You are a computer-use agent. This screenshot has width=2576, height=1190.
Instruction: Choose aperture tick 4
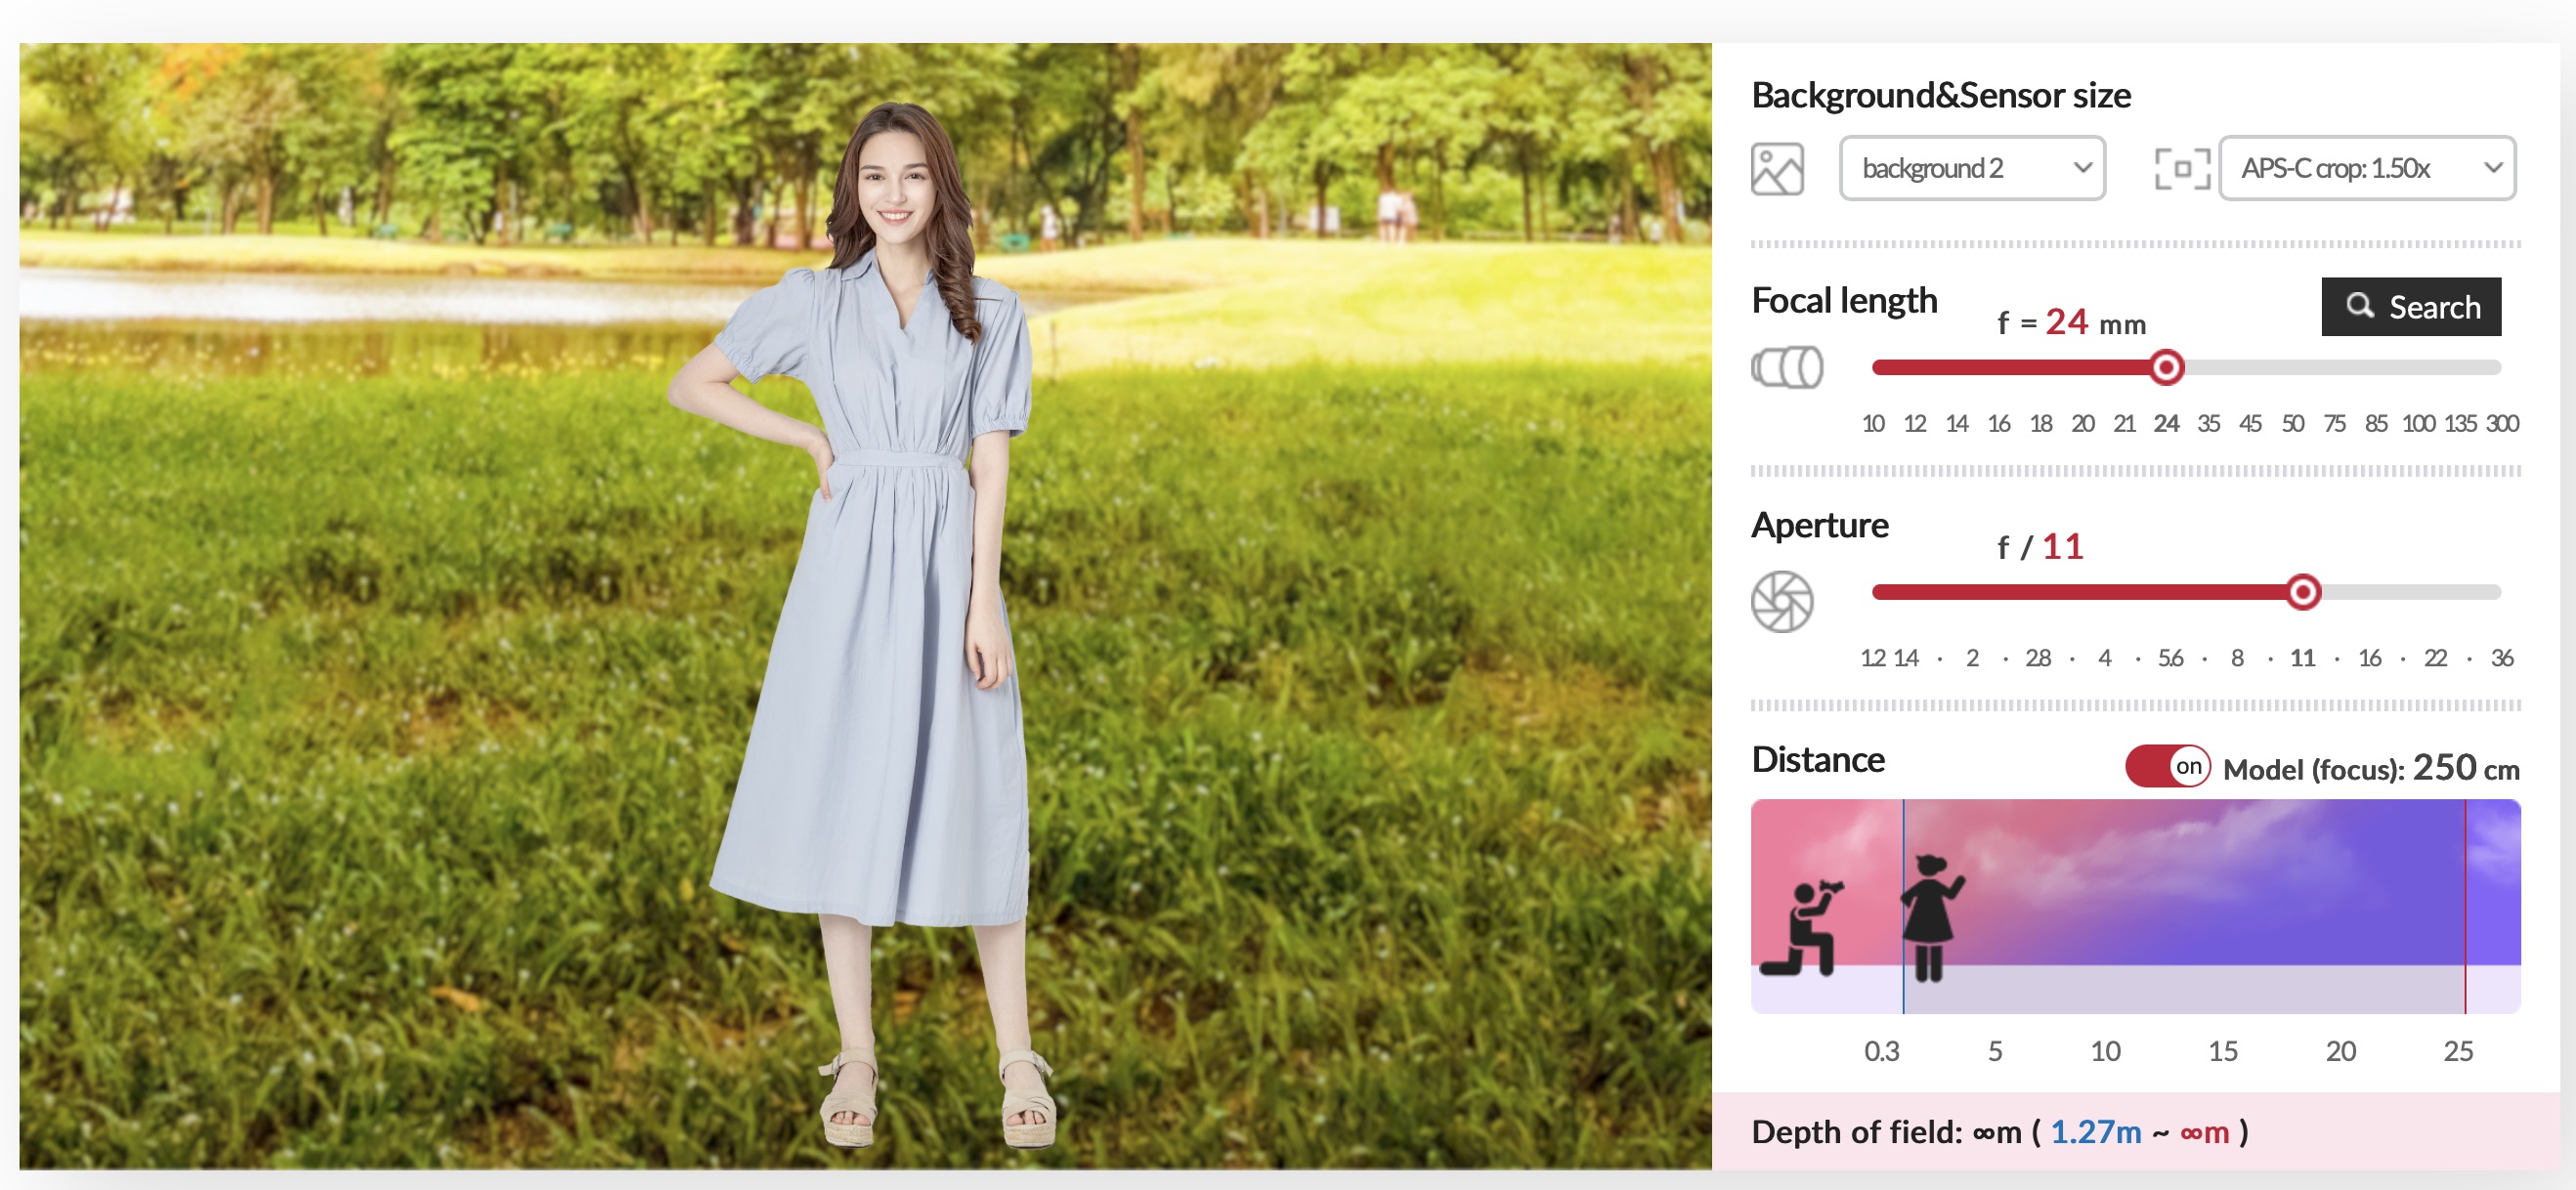(x=2105, y=658)
